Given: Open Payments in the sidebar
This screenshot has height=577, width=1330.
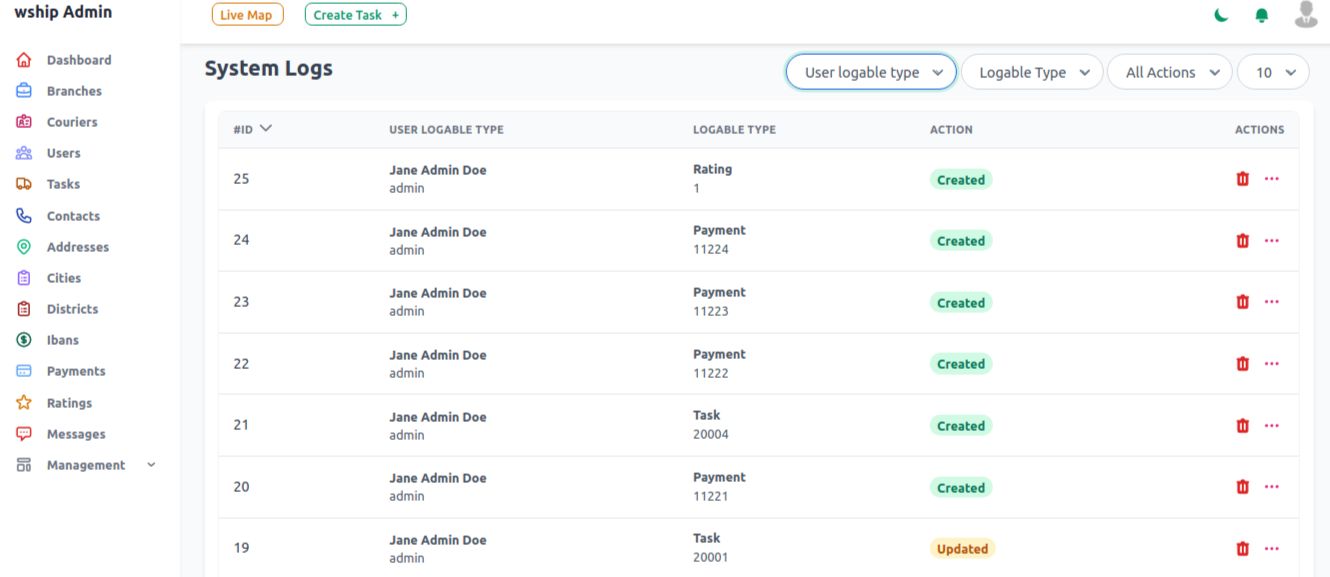Looking at the screenshot, I should click(x=75, y=371).
